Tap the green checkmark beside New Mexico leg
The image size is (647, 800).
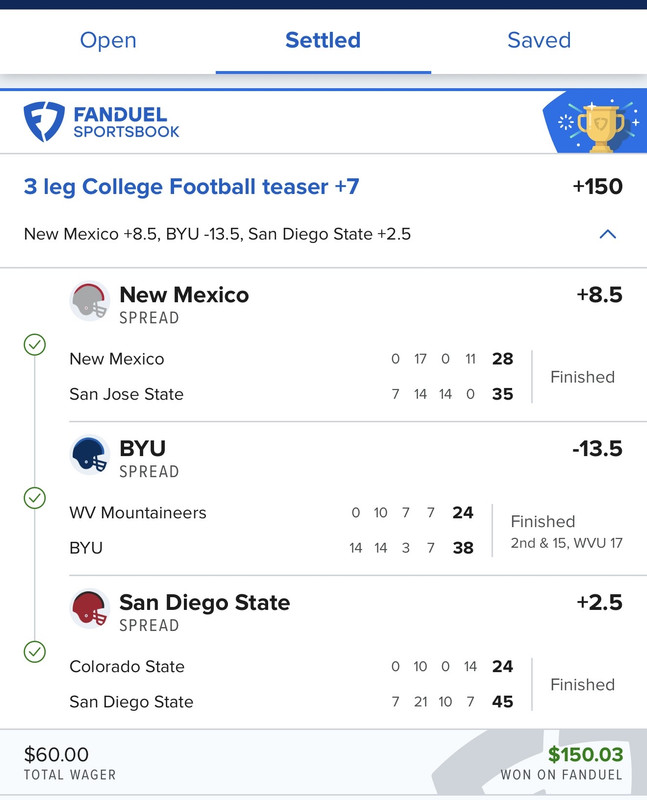pyautogui.click(x=35, y=345)
